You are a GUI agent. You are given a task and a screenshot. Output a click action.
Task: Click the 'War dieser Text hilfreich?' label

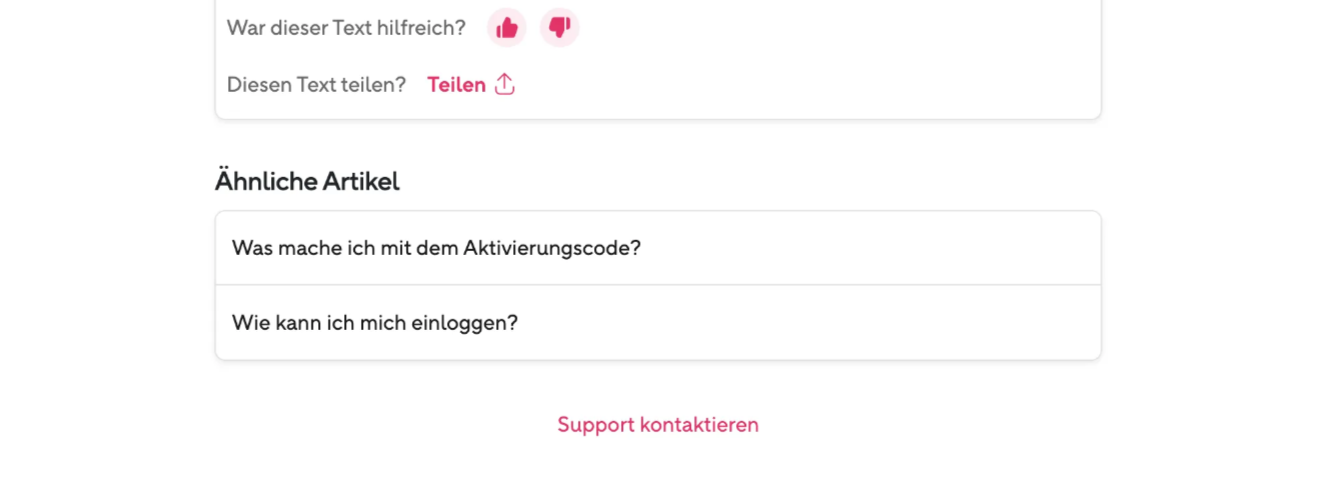point(346,28)
